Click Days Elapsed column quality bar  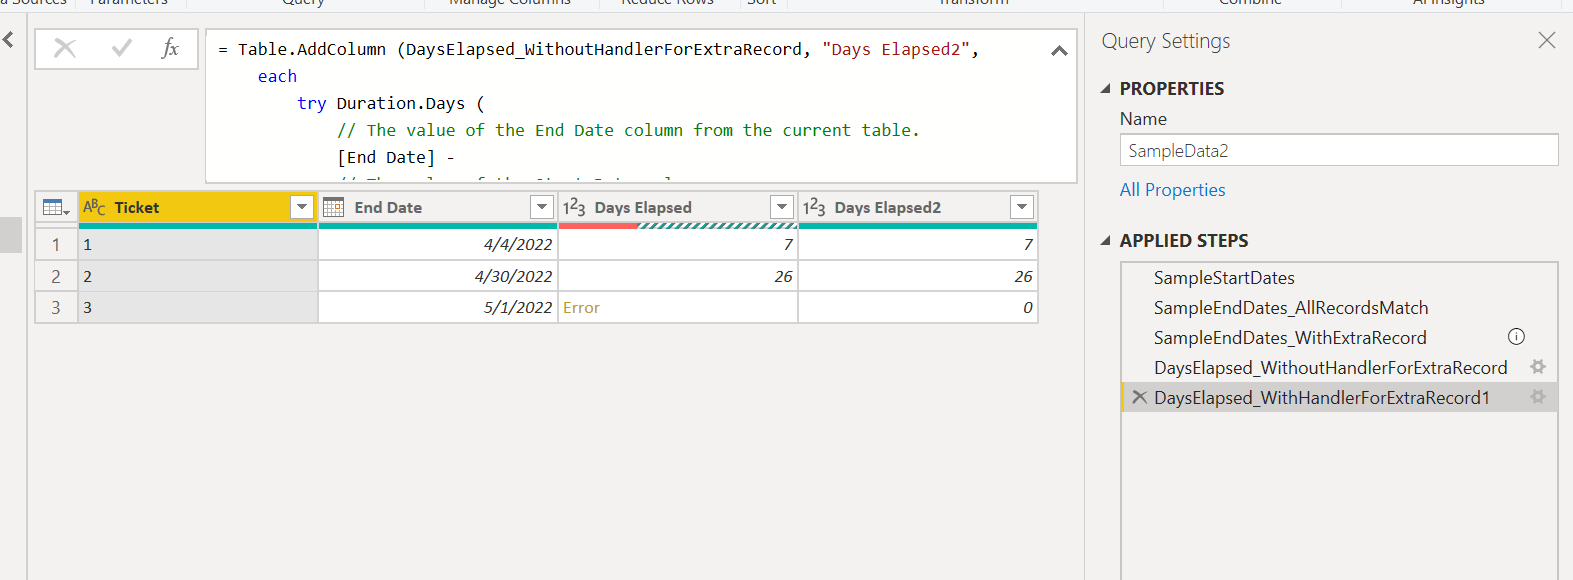coord(678,226)
